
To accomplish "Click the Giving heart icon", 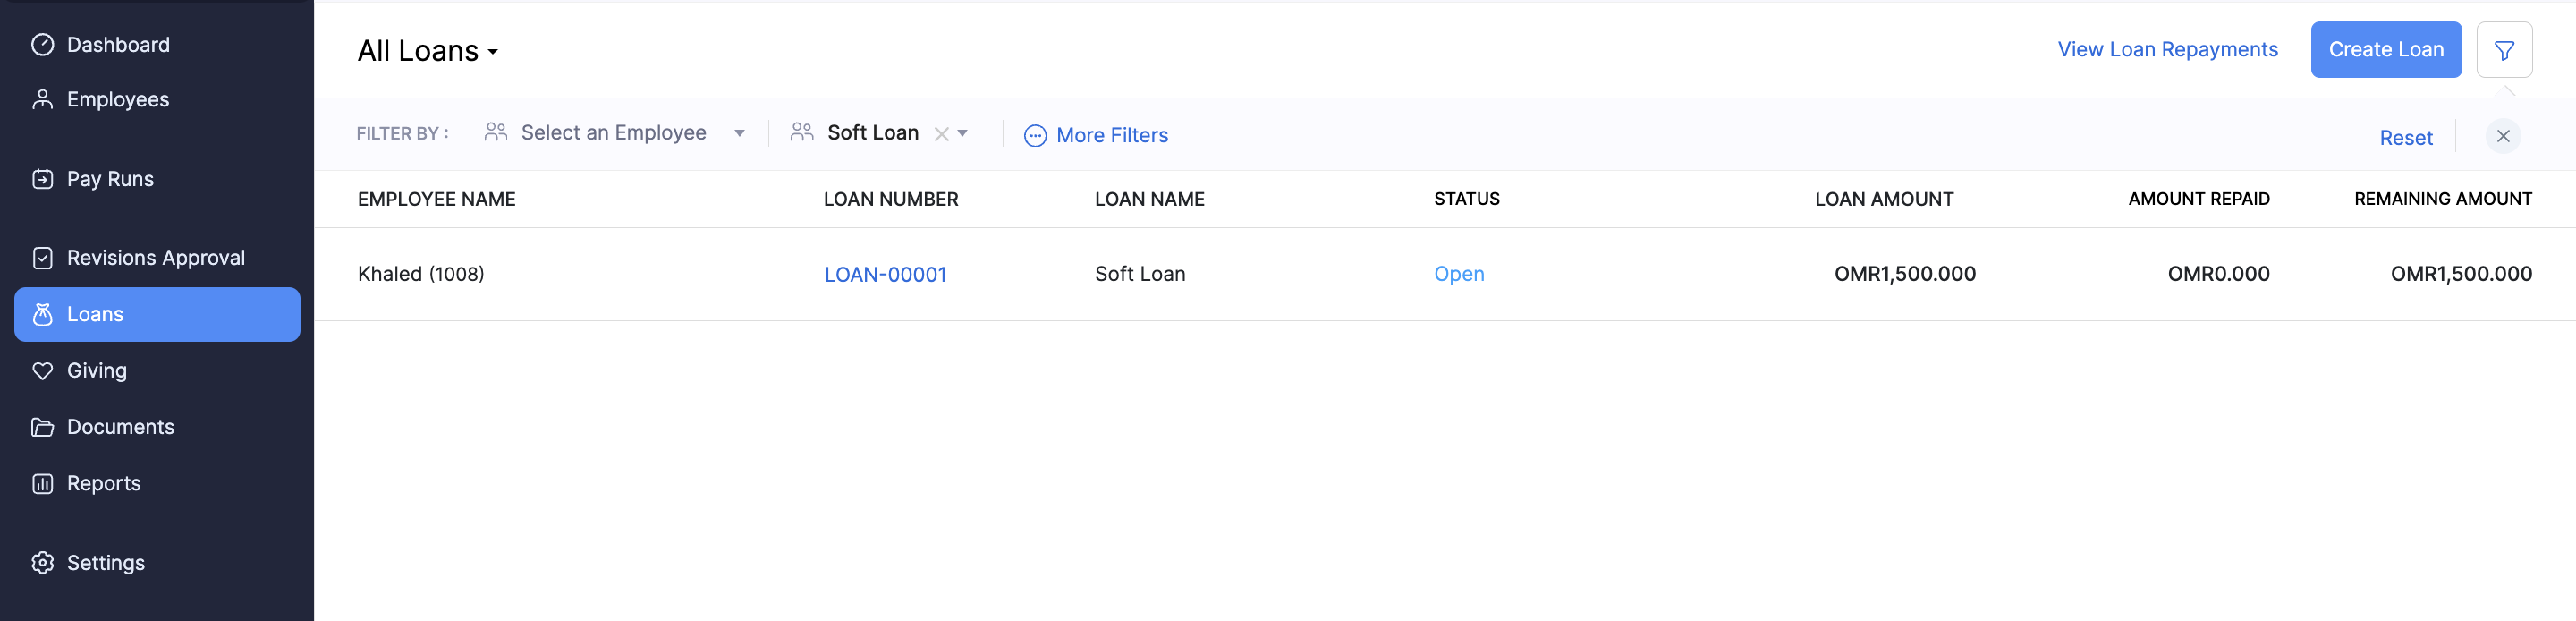I will [x=42, y=370].
